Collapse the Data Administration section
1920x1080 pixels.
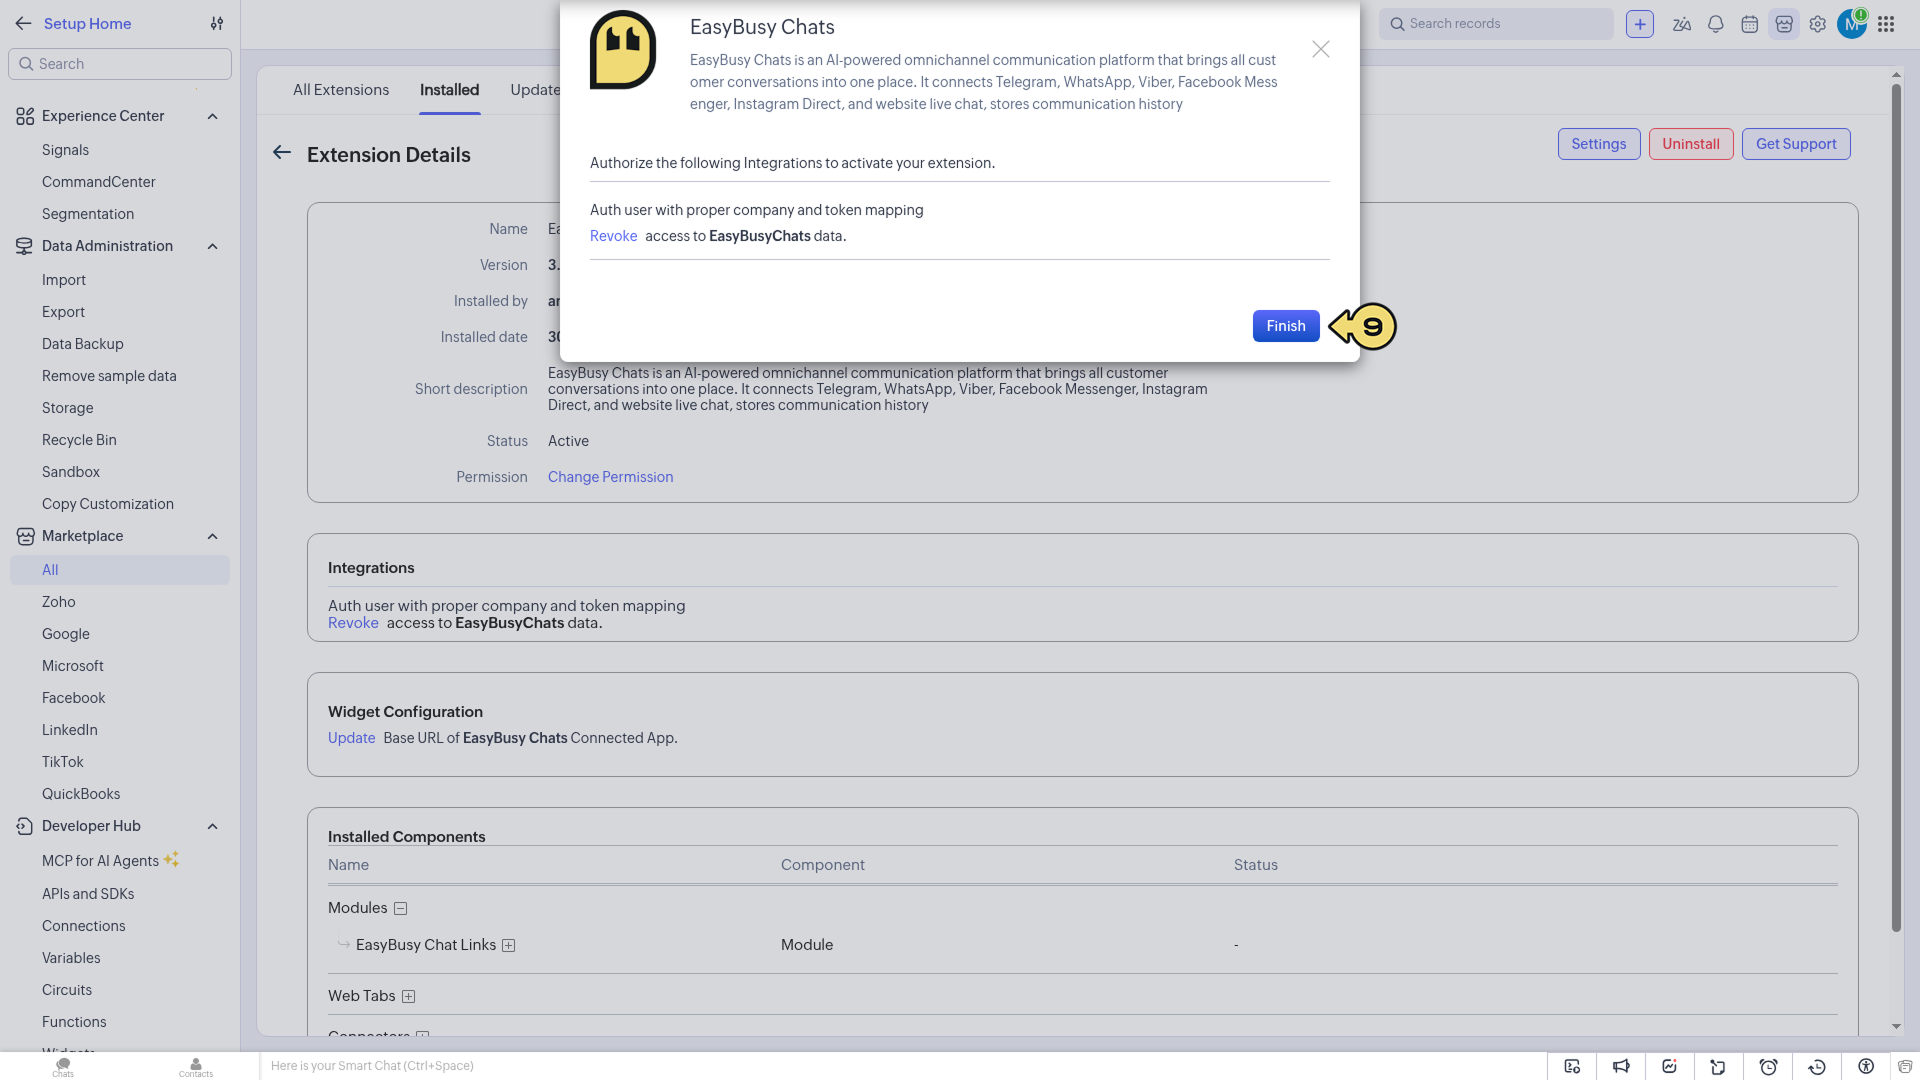click(x=212, y=246)
